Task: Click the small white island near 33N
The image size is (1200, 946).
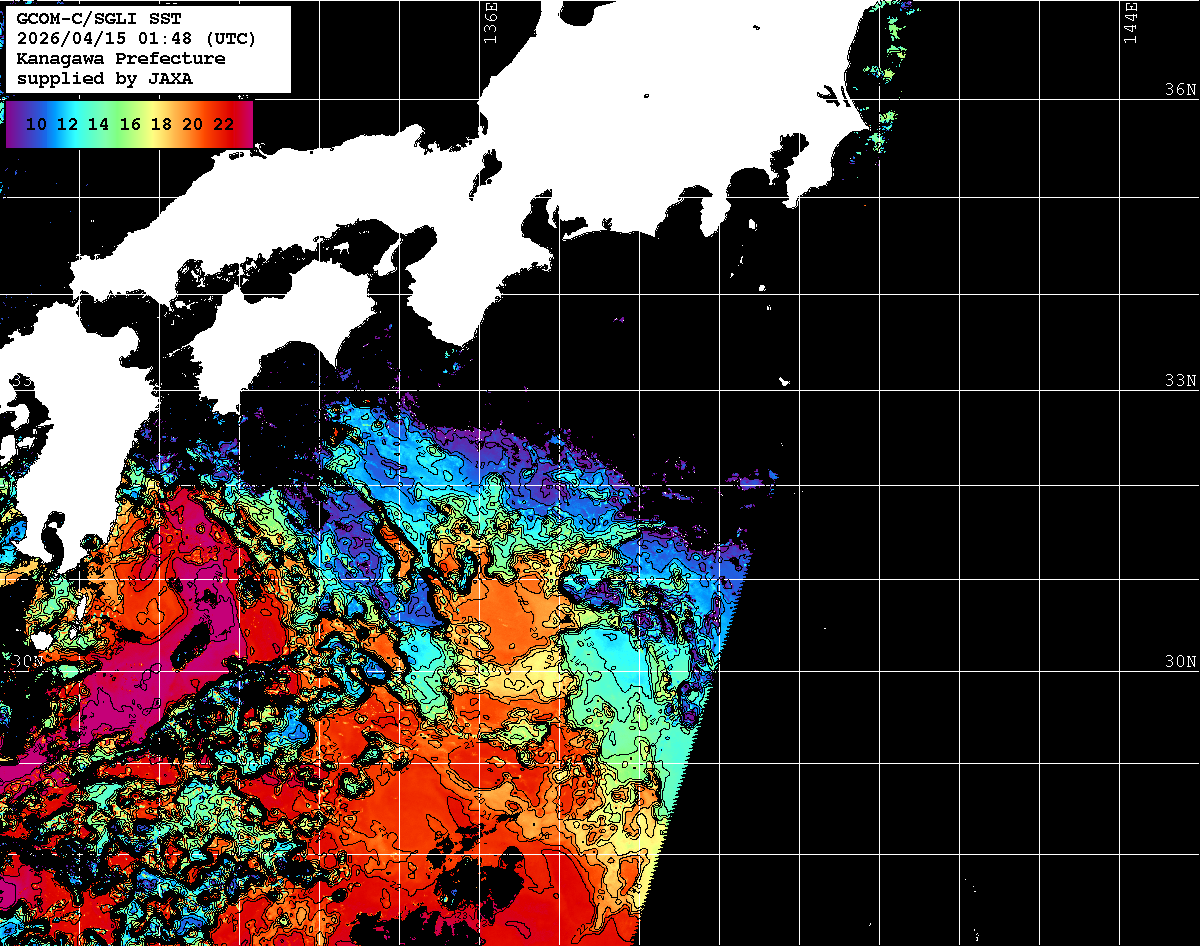Action: pos(785,381)
